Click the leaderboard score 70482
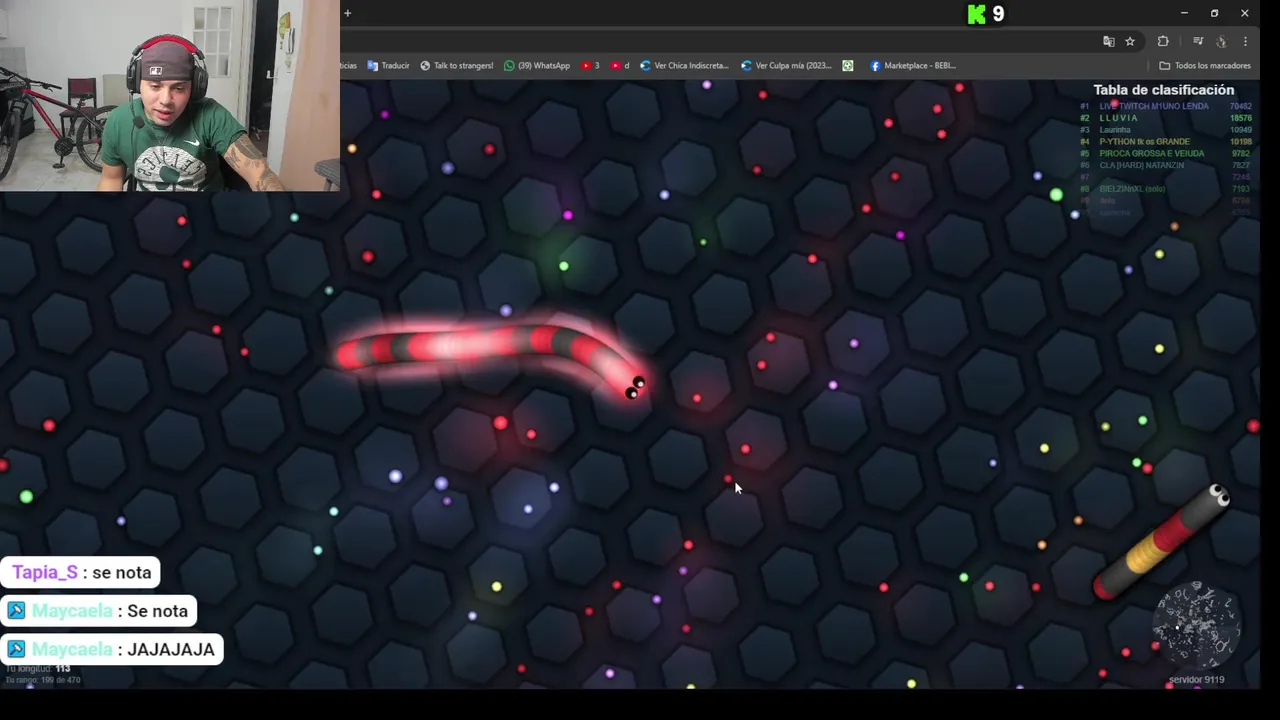The width and height of the screenshot is (1280, 720). (x=1241, y=106)
